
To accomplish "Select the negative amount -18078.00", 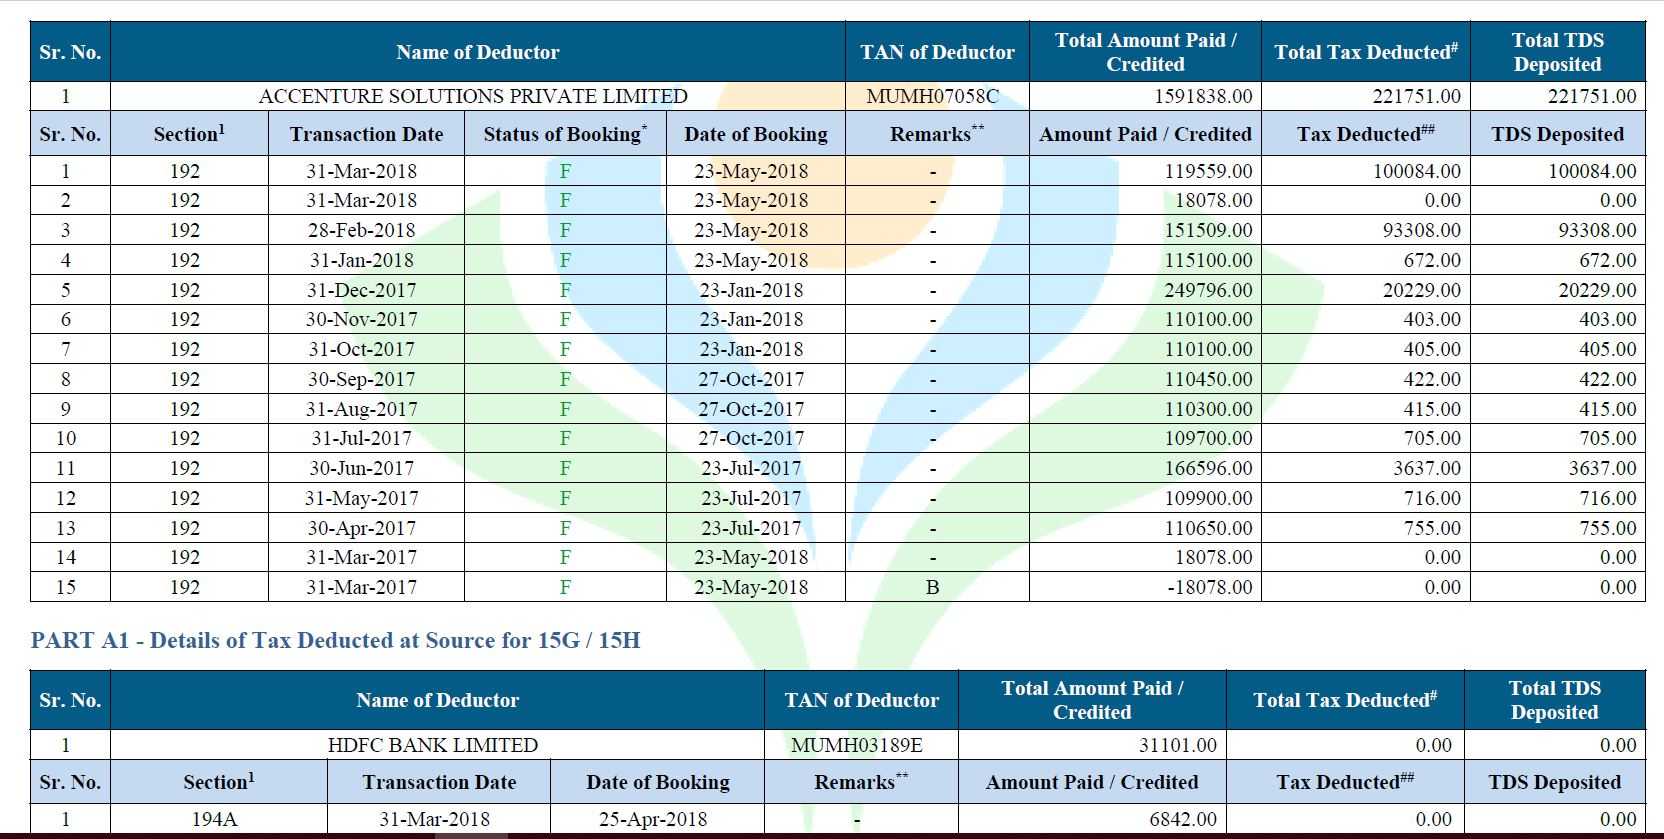I will (x=1209, y=587).
